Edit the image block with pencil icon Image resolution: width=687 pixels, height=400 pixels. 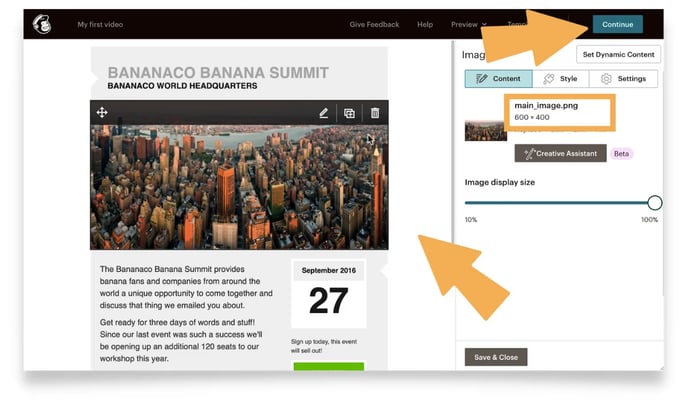[x=323, y=113]
